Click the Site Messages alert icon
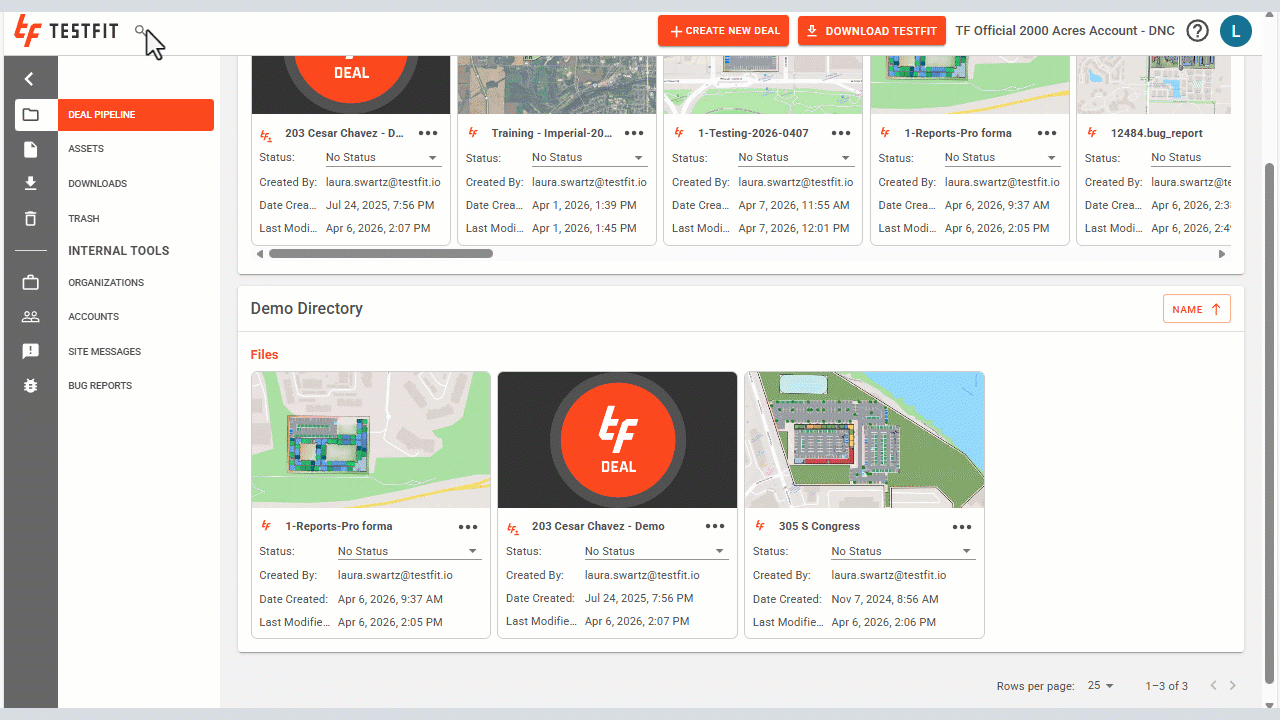Screen dimensions: 1280x720 30,352
